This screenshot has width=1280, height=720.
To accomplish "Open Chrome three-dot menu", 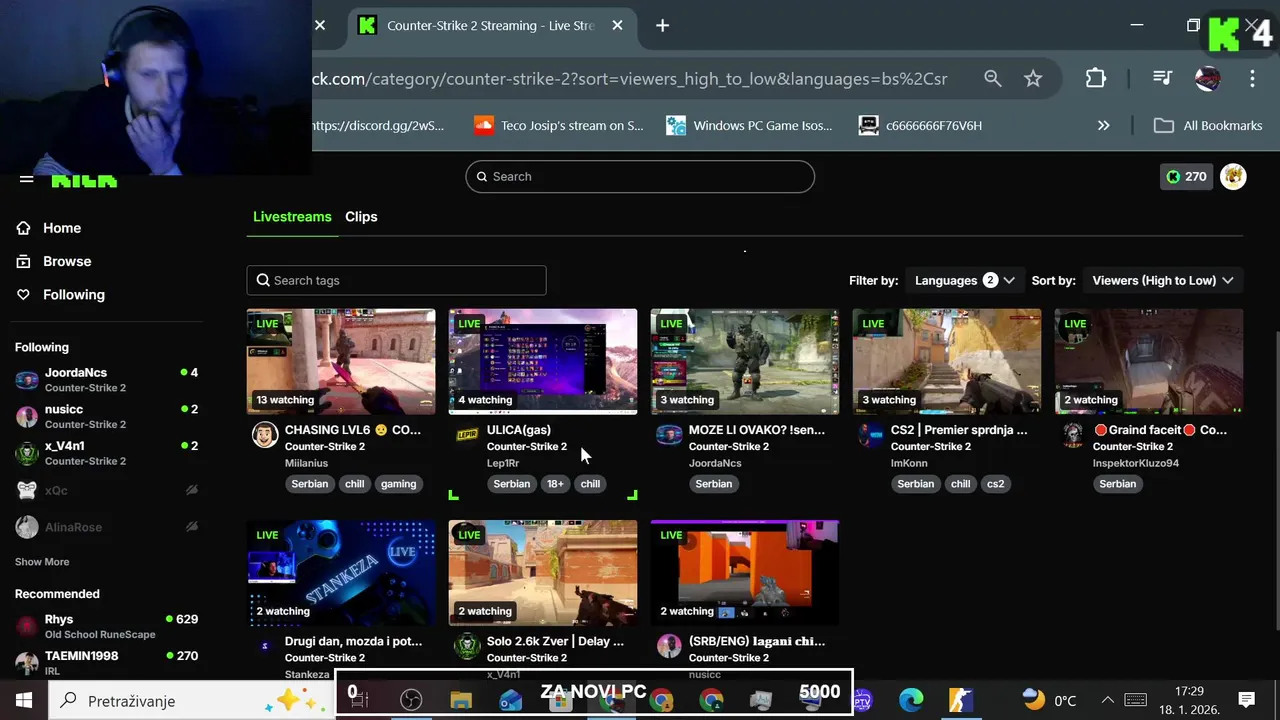I will tap(1252, 78).
